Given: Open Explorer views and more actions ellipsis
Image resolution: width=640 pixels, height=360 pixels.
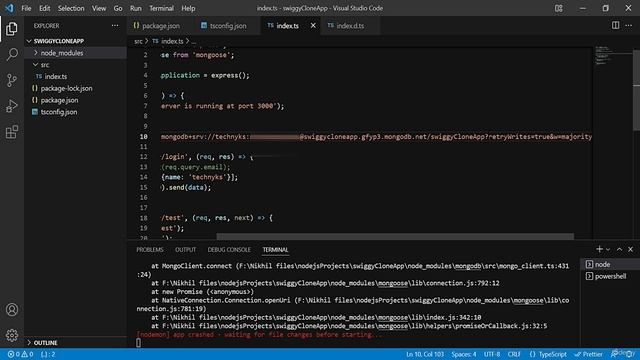Looking at the screenshot, I should tap(115, 26).
